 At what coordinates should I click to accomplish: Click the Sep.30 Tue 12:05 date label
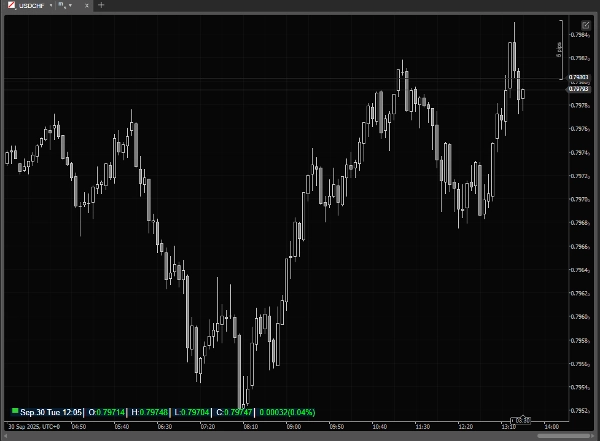pyautogui.click(x=52, y=411)
